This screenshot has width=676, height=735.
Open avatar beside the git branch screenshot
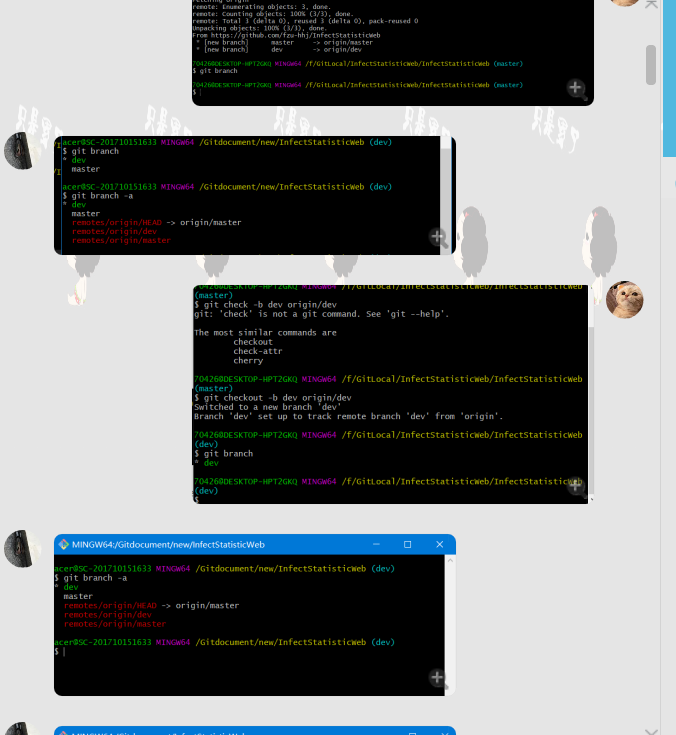pos(21,150)
